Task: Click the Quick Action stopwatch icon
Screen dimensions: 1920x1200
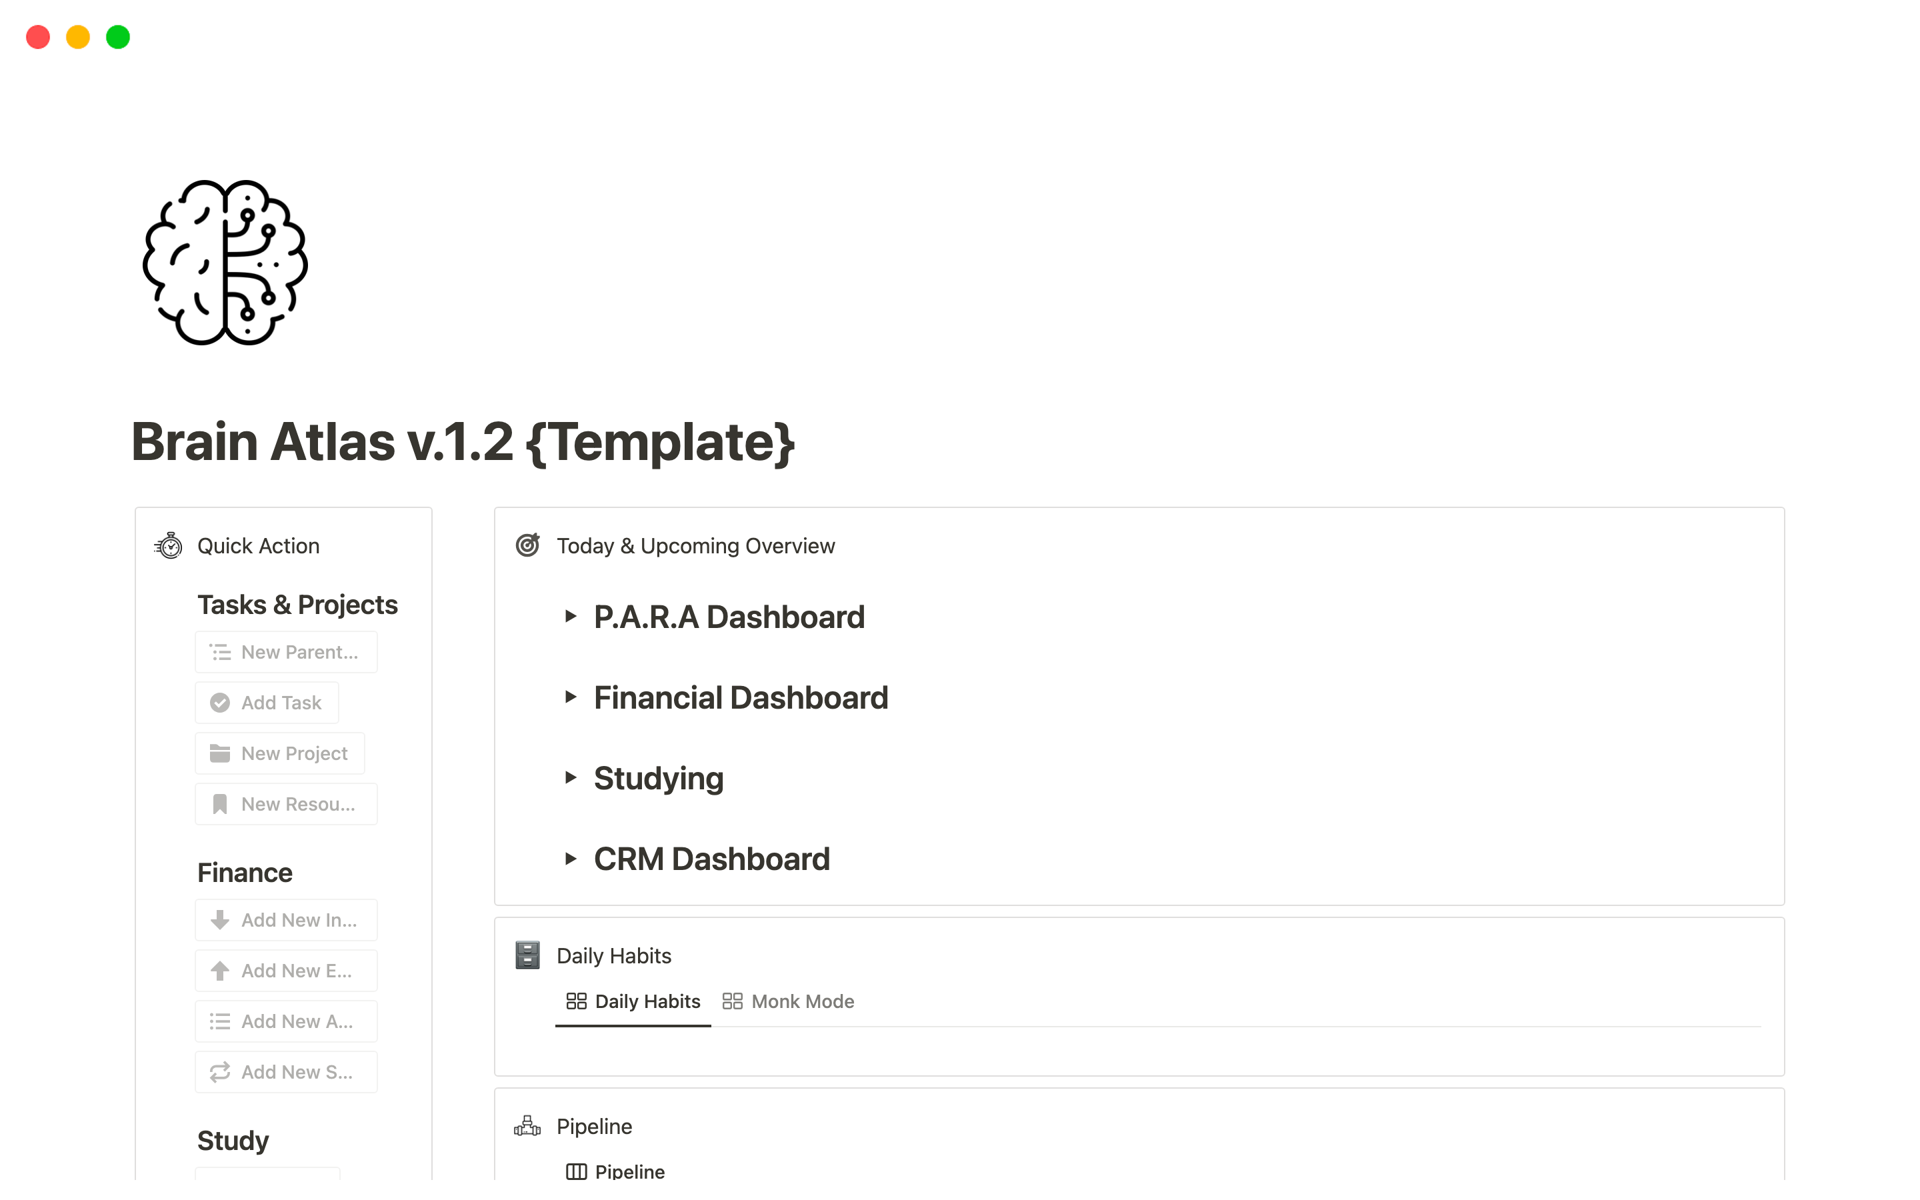Action: pyautogui.click(x=169, y=546)
